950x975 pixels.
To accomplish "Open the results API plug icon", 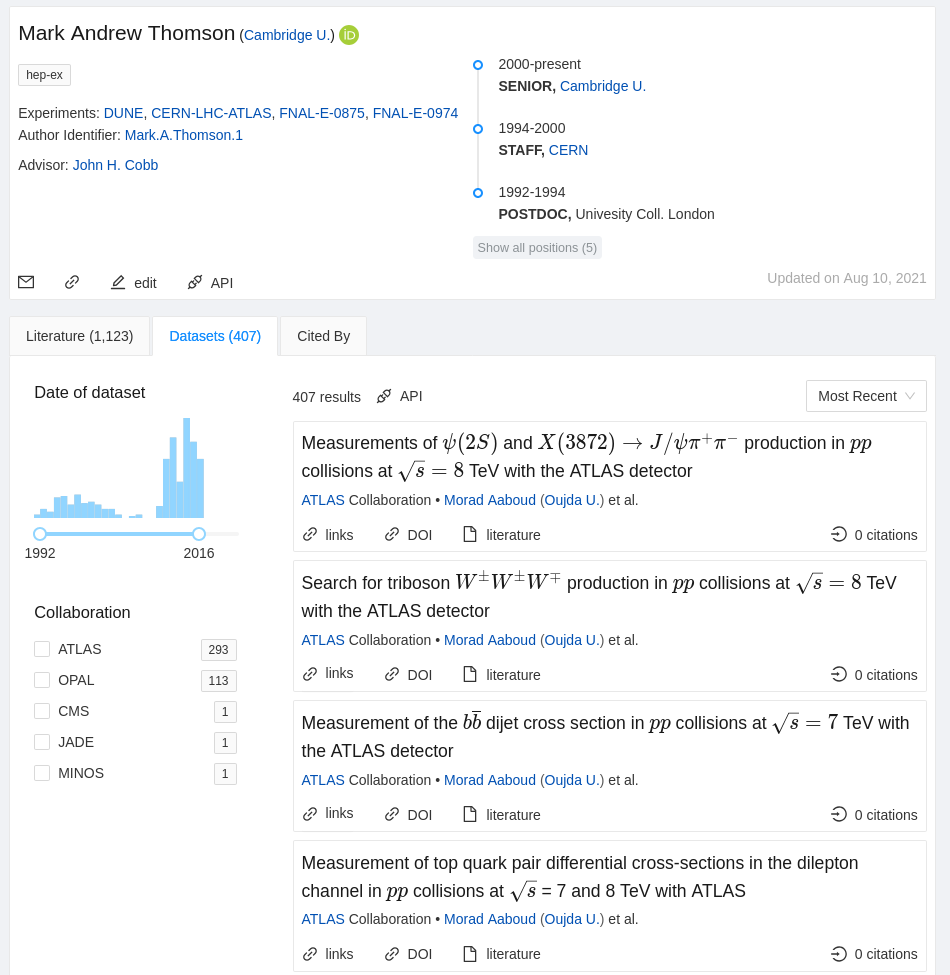I will click(x=384, y=396).
